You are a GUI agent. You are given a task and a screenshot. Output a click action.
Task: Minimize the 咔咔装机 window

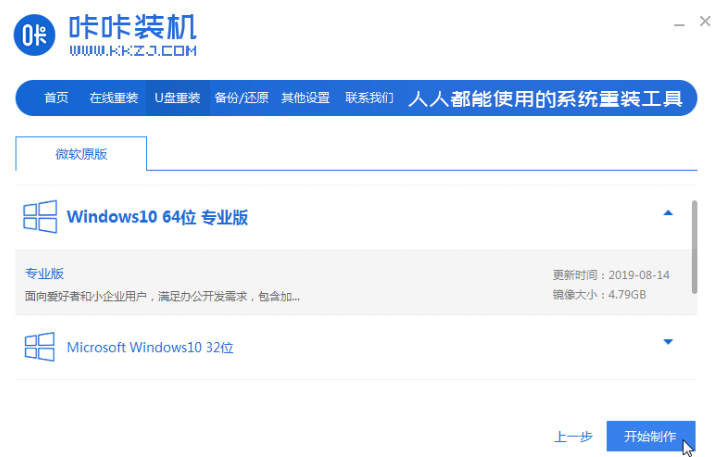pos(679,24)
